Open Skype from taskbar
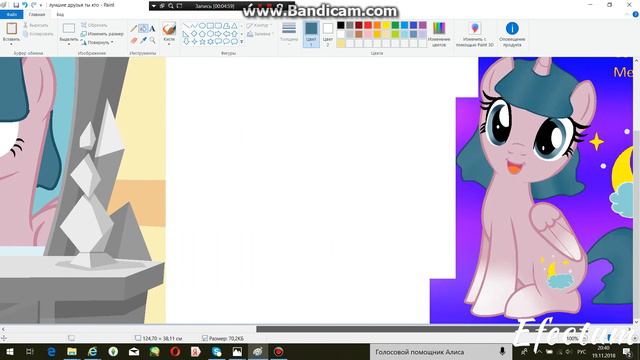This screenshot has width=640, height=360. (x=216, y=351)
